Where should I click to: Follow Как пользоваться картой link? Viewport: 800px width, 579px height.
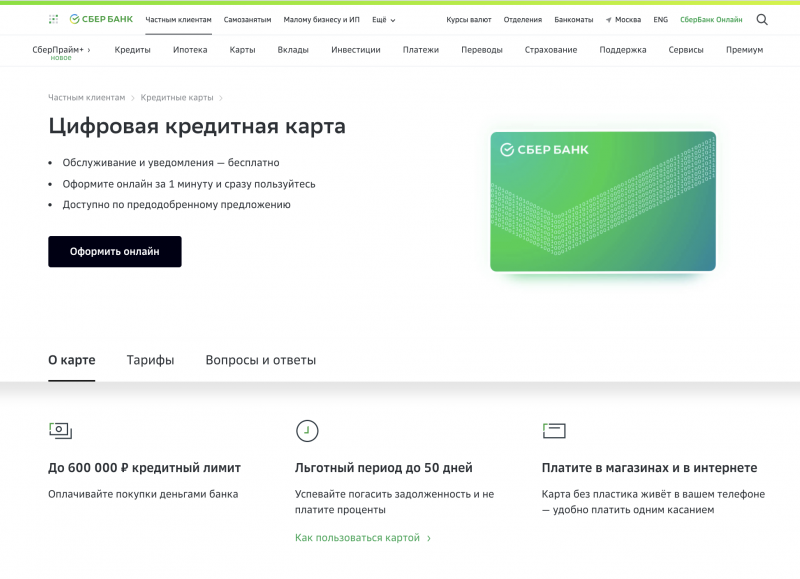(363, 538)
